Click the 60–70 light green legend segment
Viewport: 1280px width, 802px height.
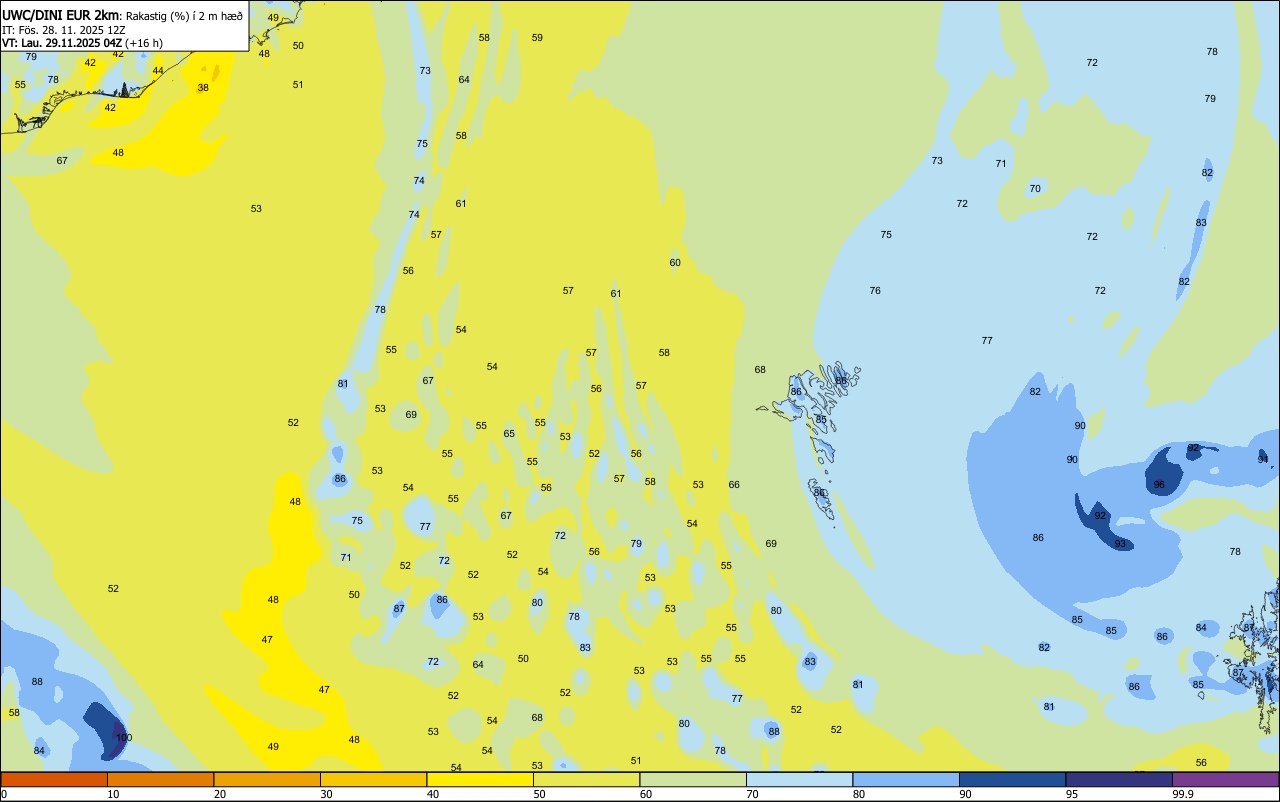(693, 779)
